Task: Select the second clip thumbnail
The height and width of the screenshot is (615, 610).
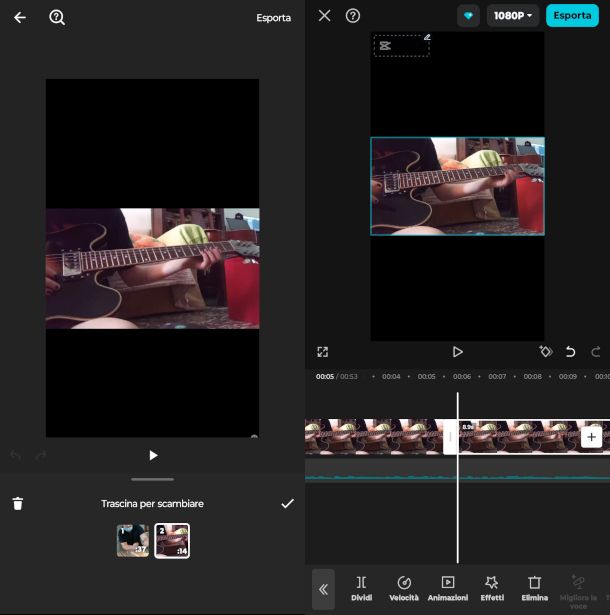Action: pyautogui.click(x=172, y=541)
